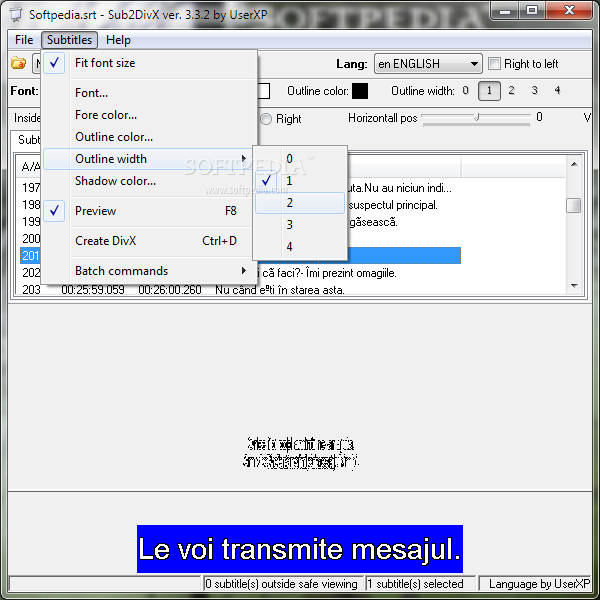
Task: Choose Outline color... menu entry
Action: [148, 137]
